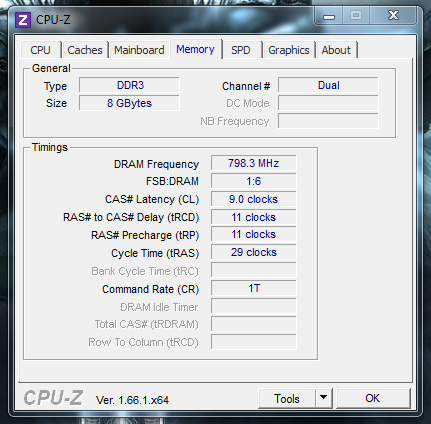This screenshot has width=431, height=424.
Task: Click the CPU-Z purple Z title bar icon
Action: (23, 20)
